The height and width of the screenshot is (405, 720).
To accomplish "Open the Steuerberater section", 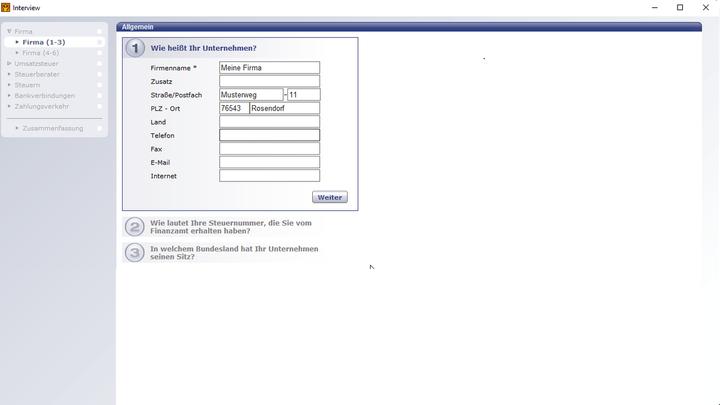I will (37, 74).
